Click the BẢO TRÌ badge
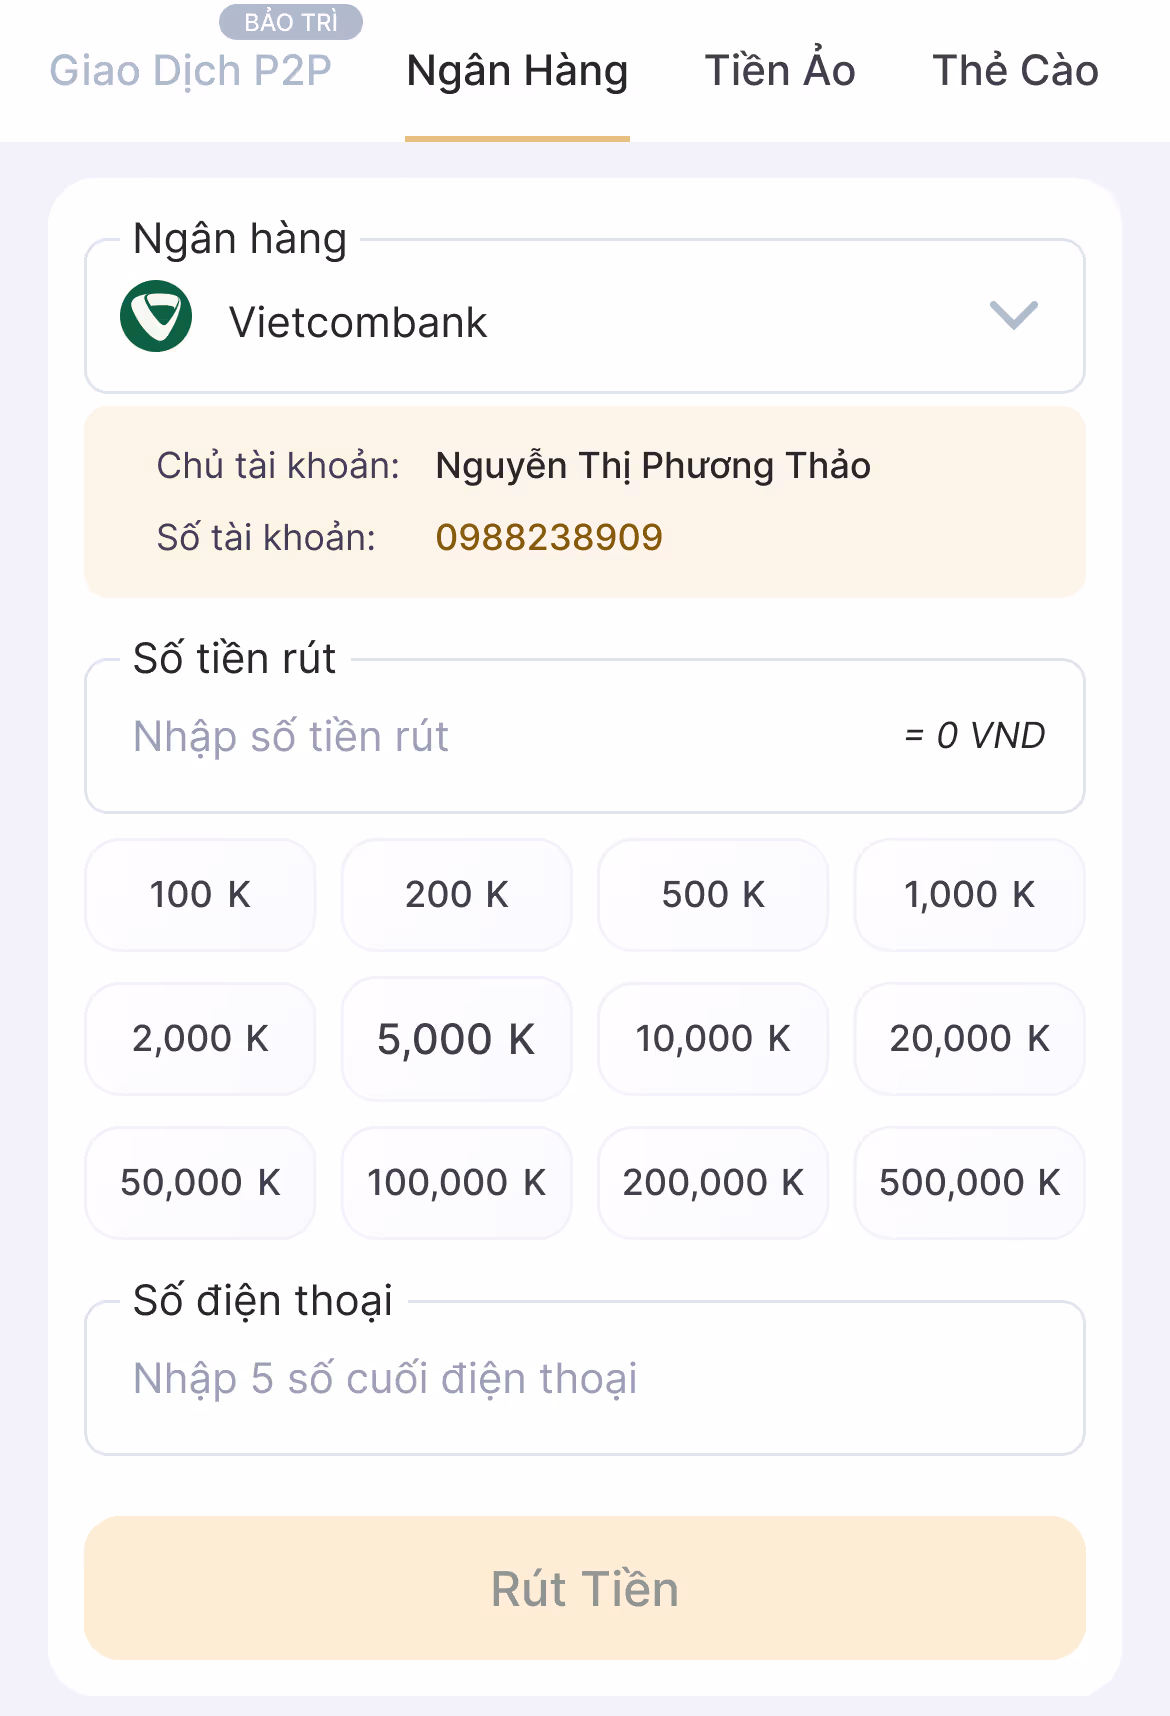The height and width of the screenshot is (1716, 1170). coord(291,22)
